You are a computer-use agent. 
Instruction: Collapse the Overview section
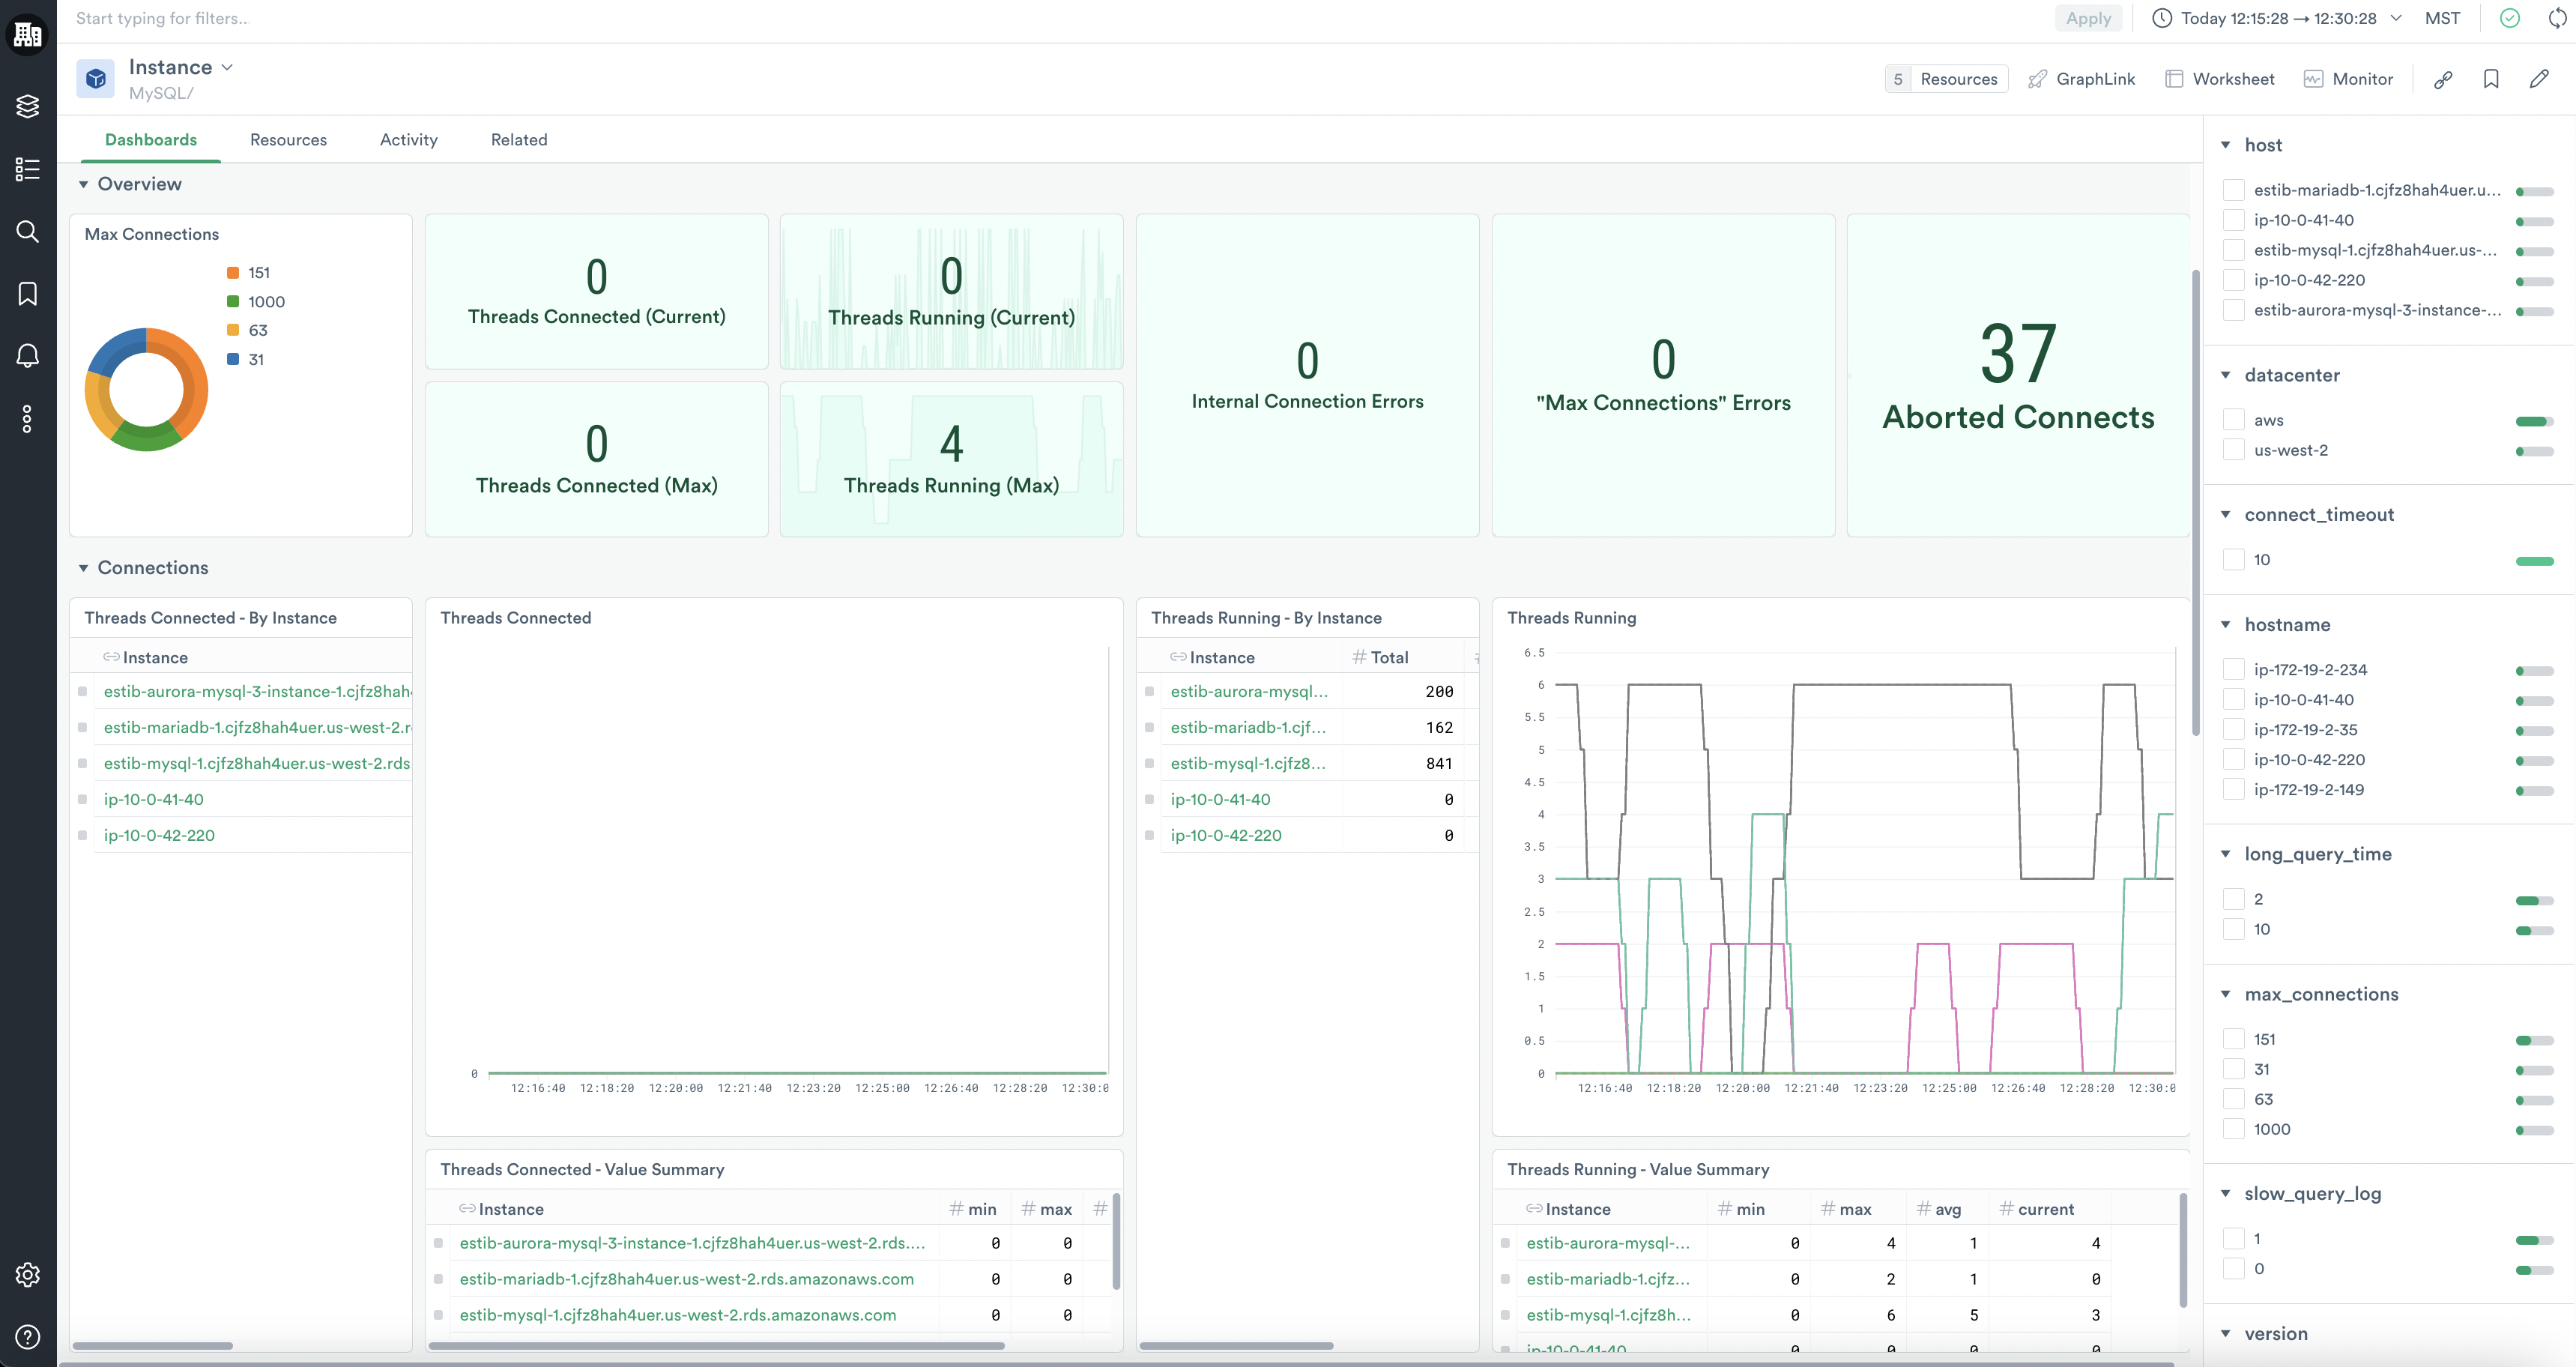coord(83,184)
